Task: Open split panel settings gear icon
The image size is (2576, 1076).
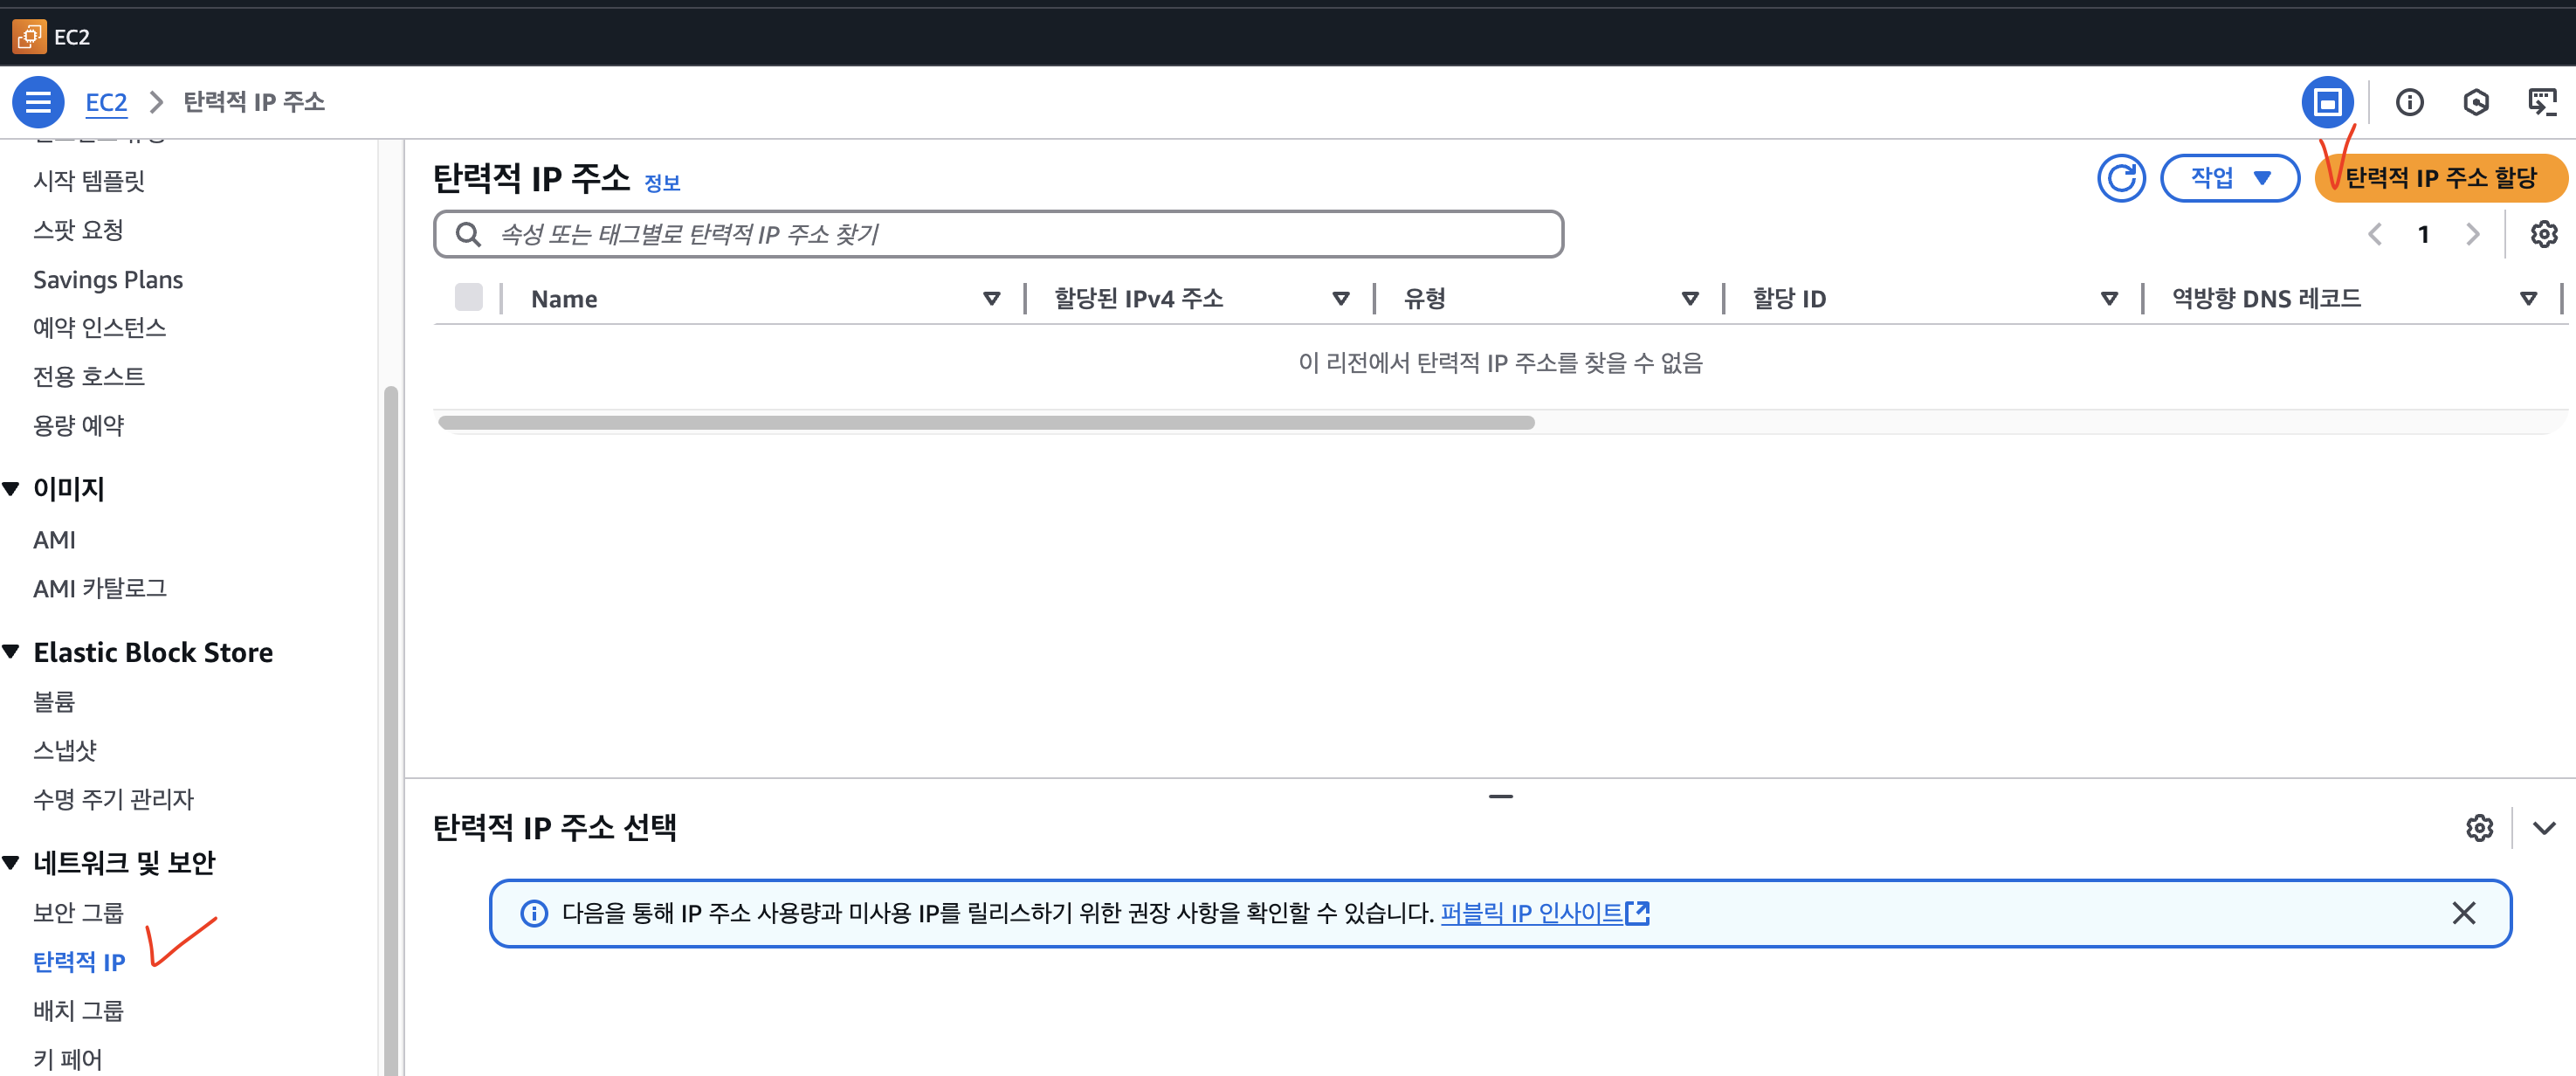Action: (2479, 828)
